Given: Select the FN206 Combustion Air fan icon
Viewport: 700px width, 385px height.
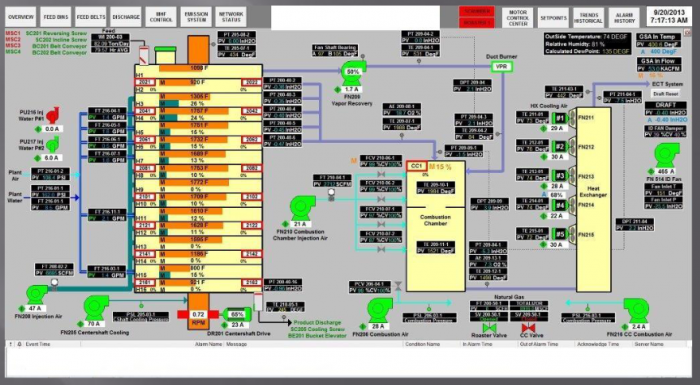Looking at the screenshot, I should [x=379, y=310].
